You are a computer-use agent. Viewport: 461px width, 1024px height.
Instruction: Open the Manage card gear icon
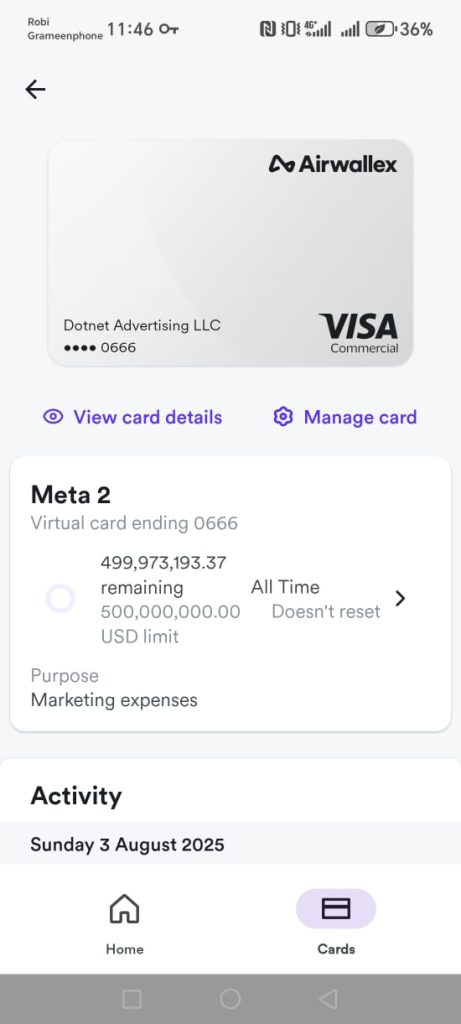tap(283, 417)
